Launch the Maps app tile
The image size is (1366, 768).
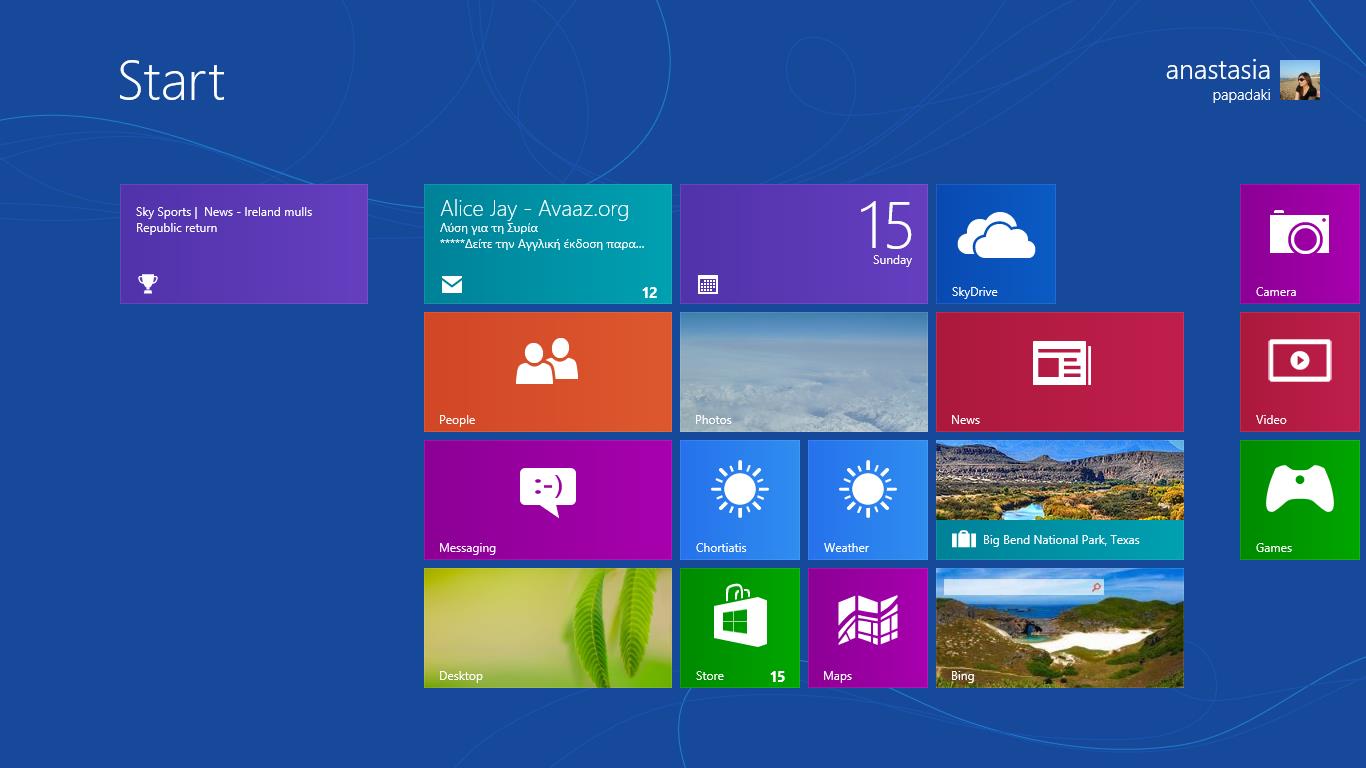pos(868,628)
